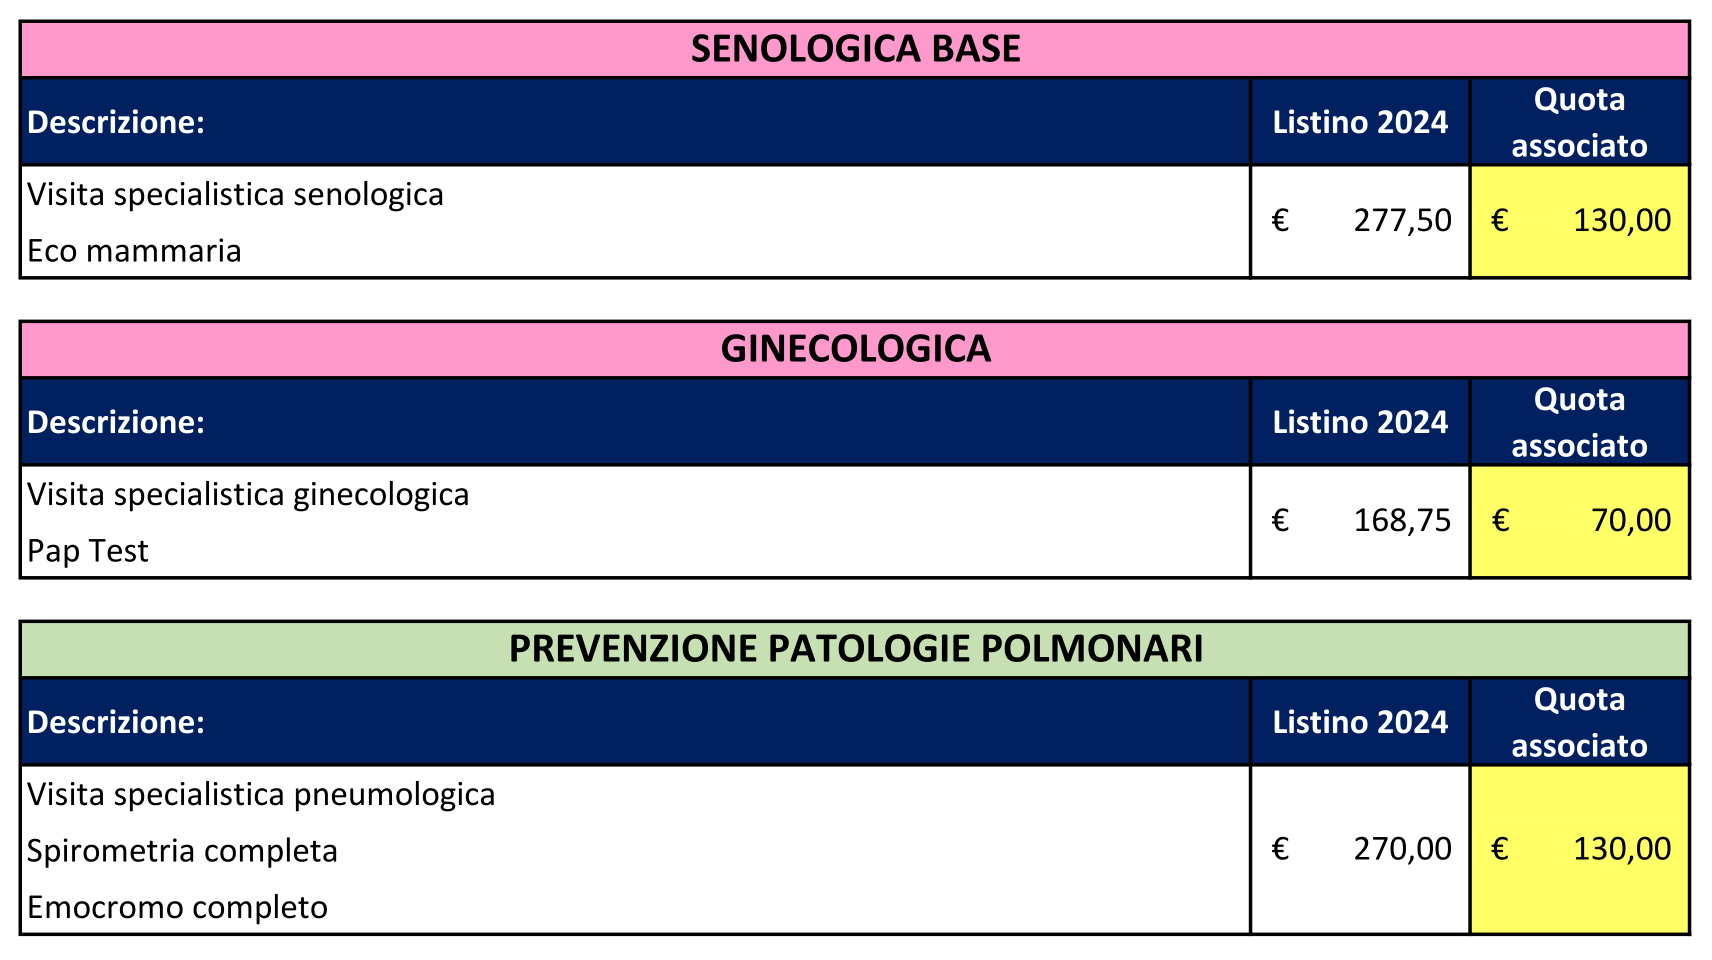Click Visita specialistica pneumologica text
The width and height of the screenshot is (1712, 960).
pos(261,794)
